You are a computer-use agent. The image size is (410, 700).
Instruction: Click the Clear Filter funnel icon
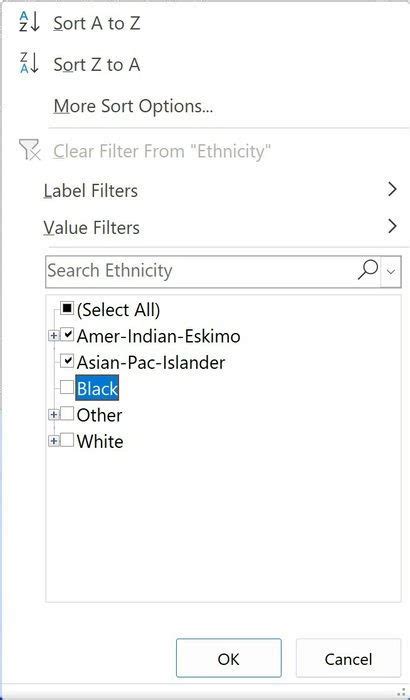tap(30, 150)
